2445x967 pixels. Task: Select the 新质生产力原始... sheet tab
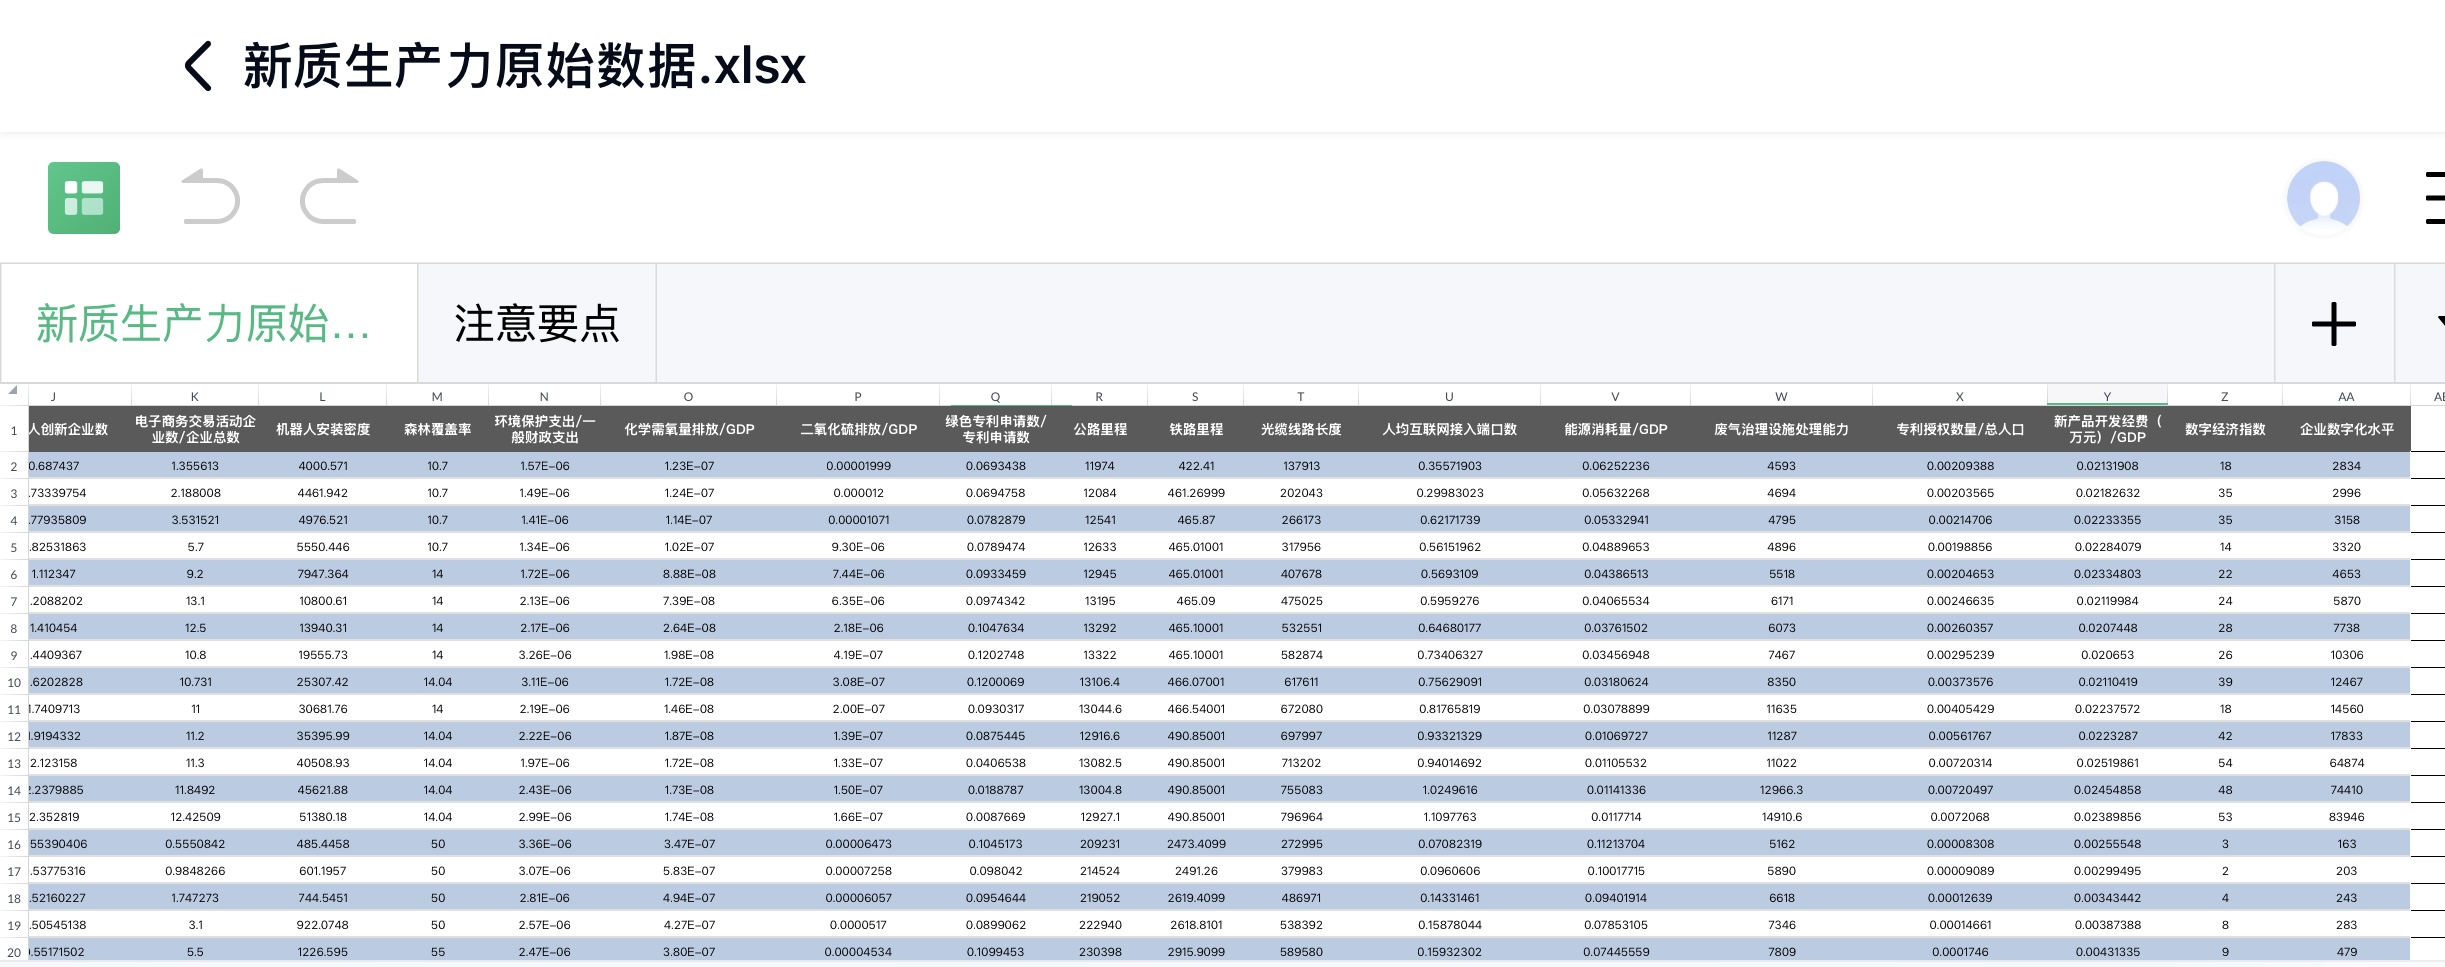204,324
